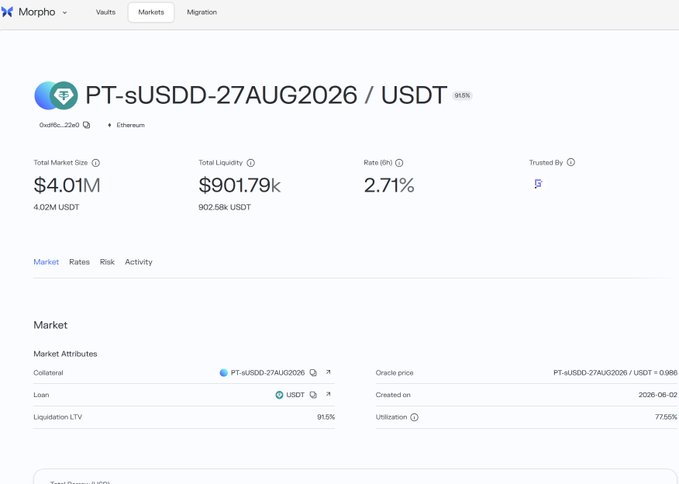The height and width of the screenshot is (484, 679).
Task: Click the $901.79k liquidity value
Action: (239, 185)
